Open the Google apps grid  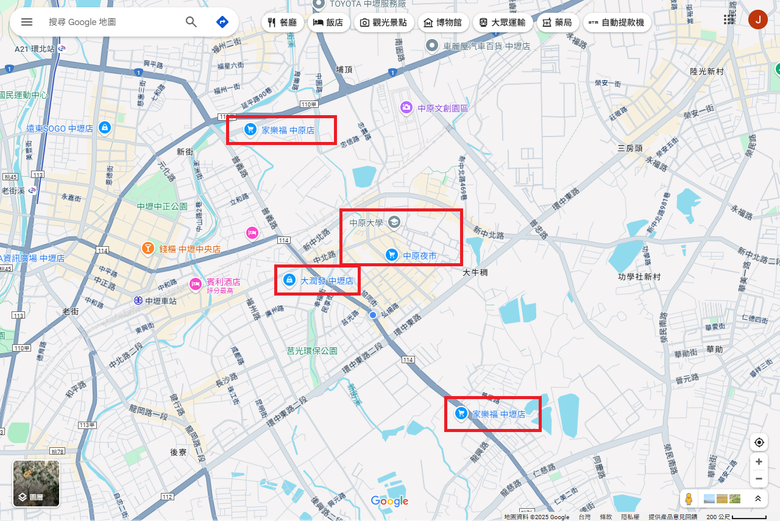(729, 19)
